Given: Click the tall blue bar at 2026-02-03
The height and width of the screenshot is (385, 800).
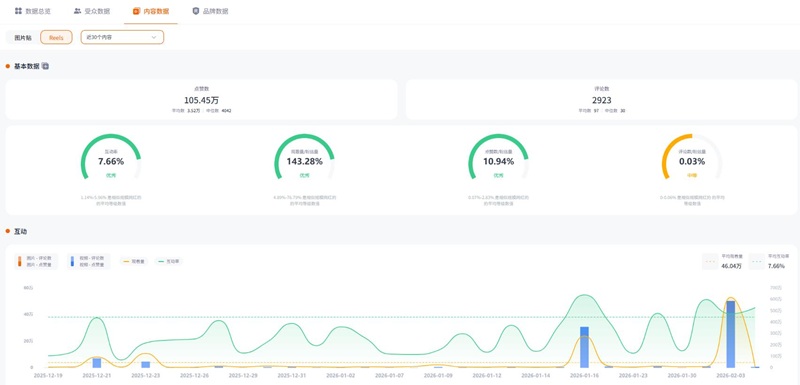Looking at the screenshot, I should (731, 334).
